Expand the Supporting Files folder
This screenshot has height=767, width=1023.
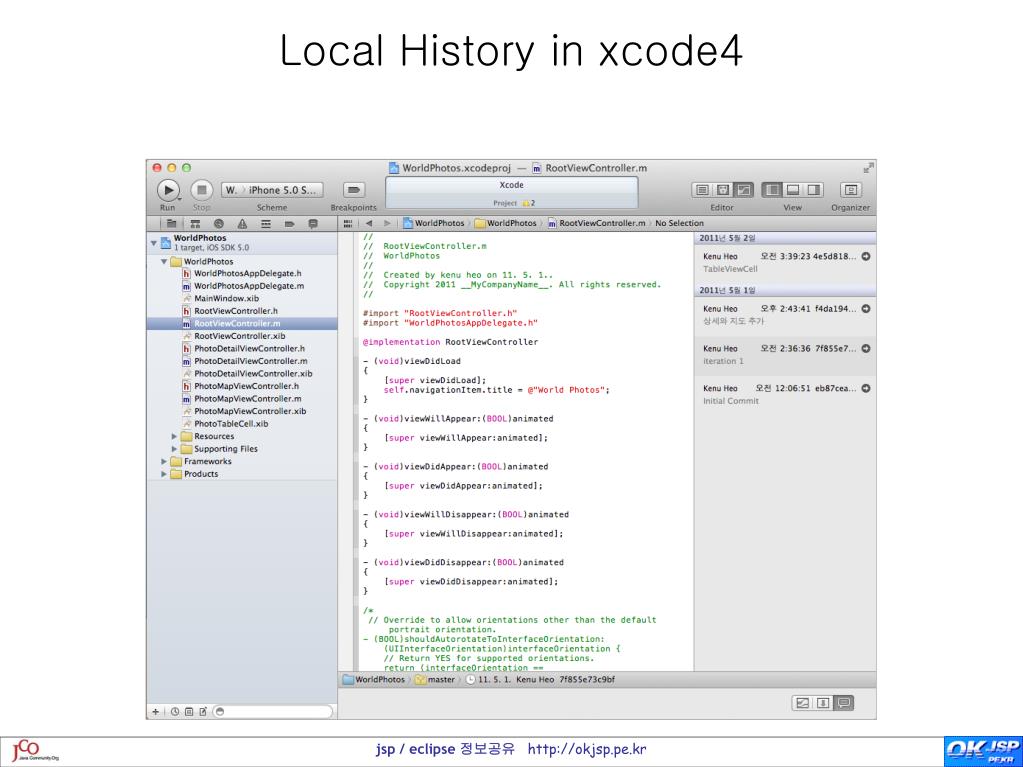[174, 449]
